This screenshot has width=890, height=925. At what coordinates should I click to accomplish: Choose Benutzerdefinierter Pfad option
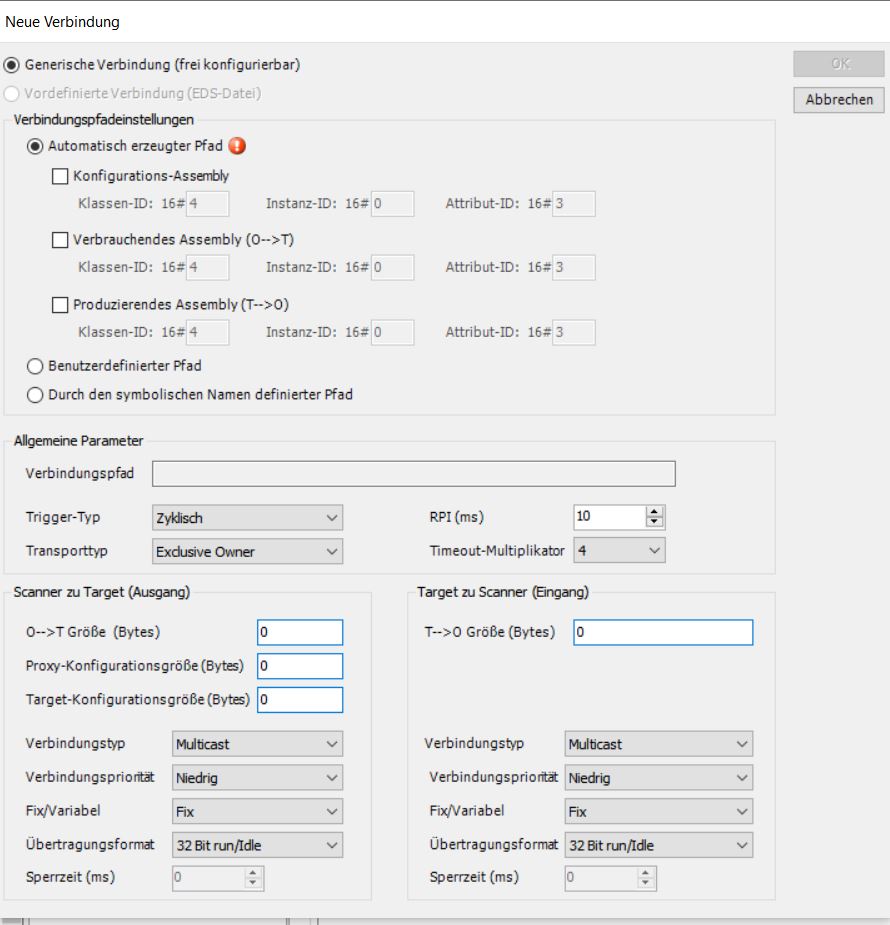coord(35,366)
